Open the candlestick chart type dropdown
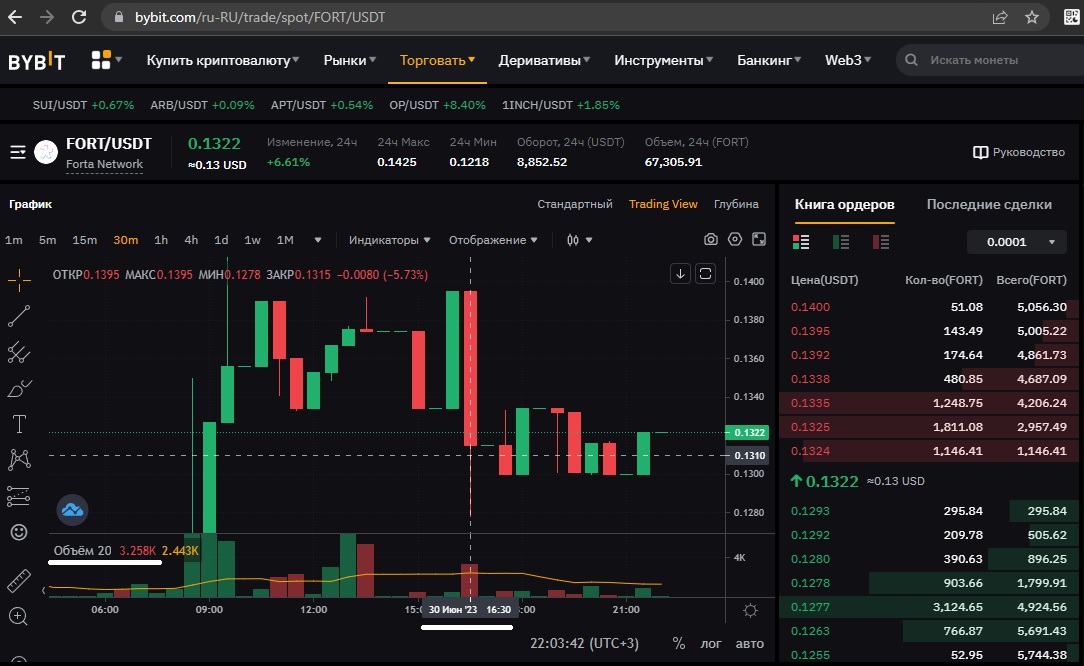 (x=579, y=240)
